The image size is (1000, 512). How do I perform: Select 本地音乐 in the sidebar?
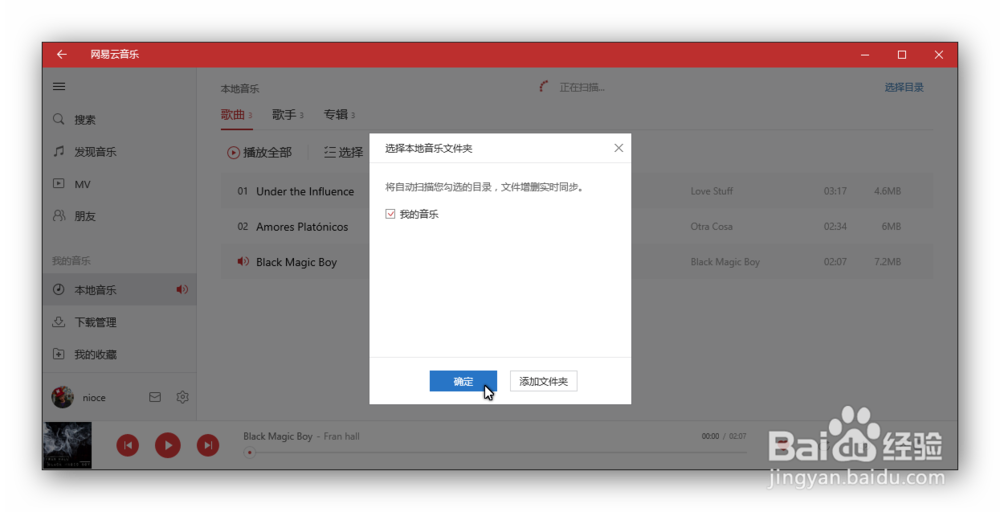click(120, 289)
